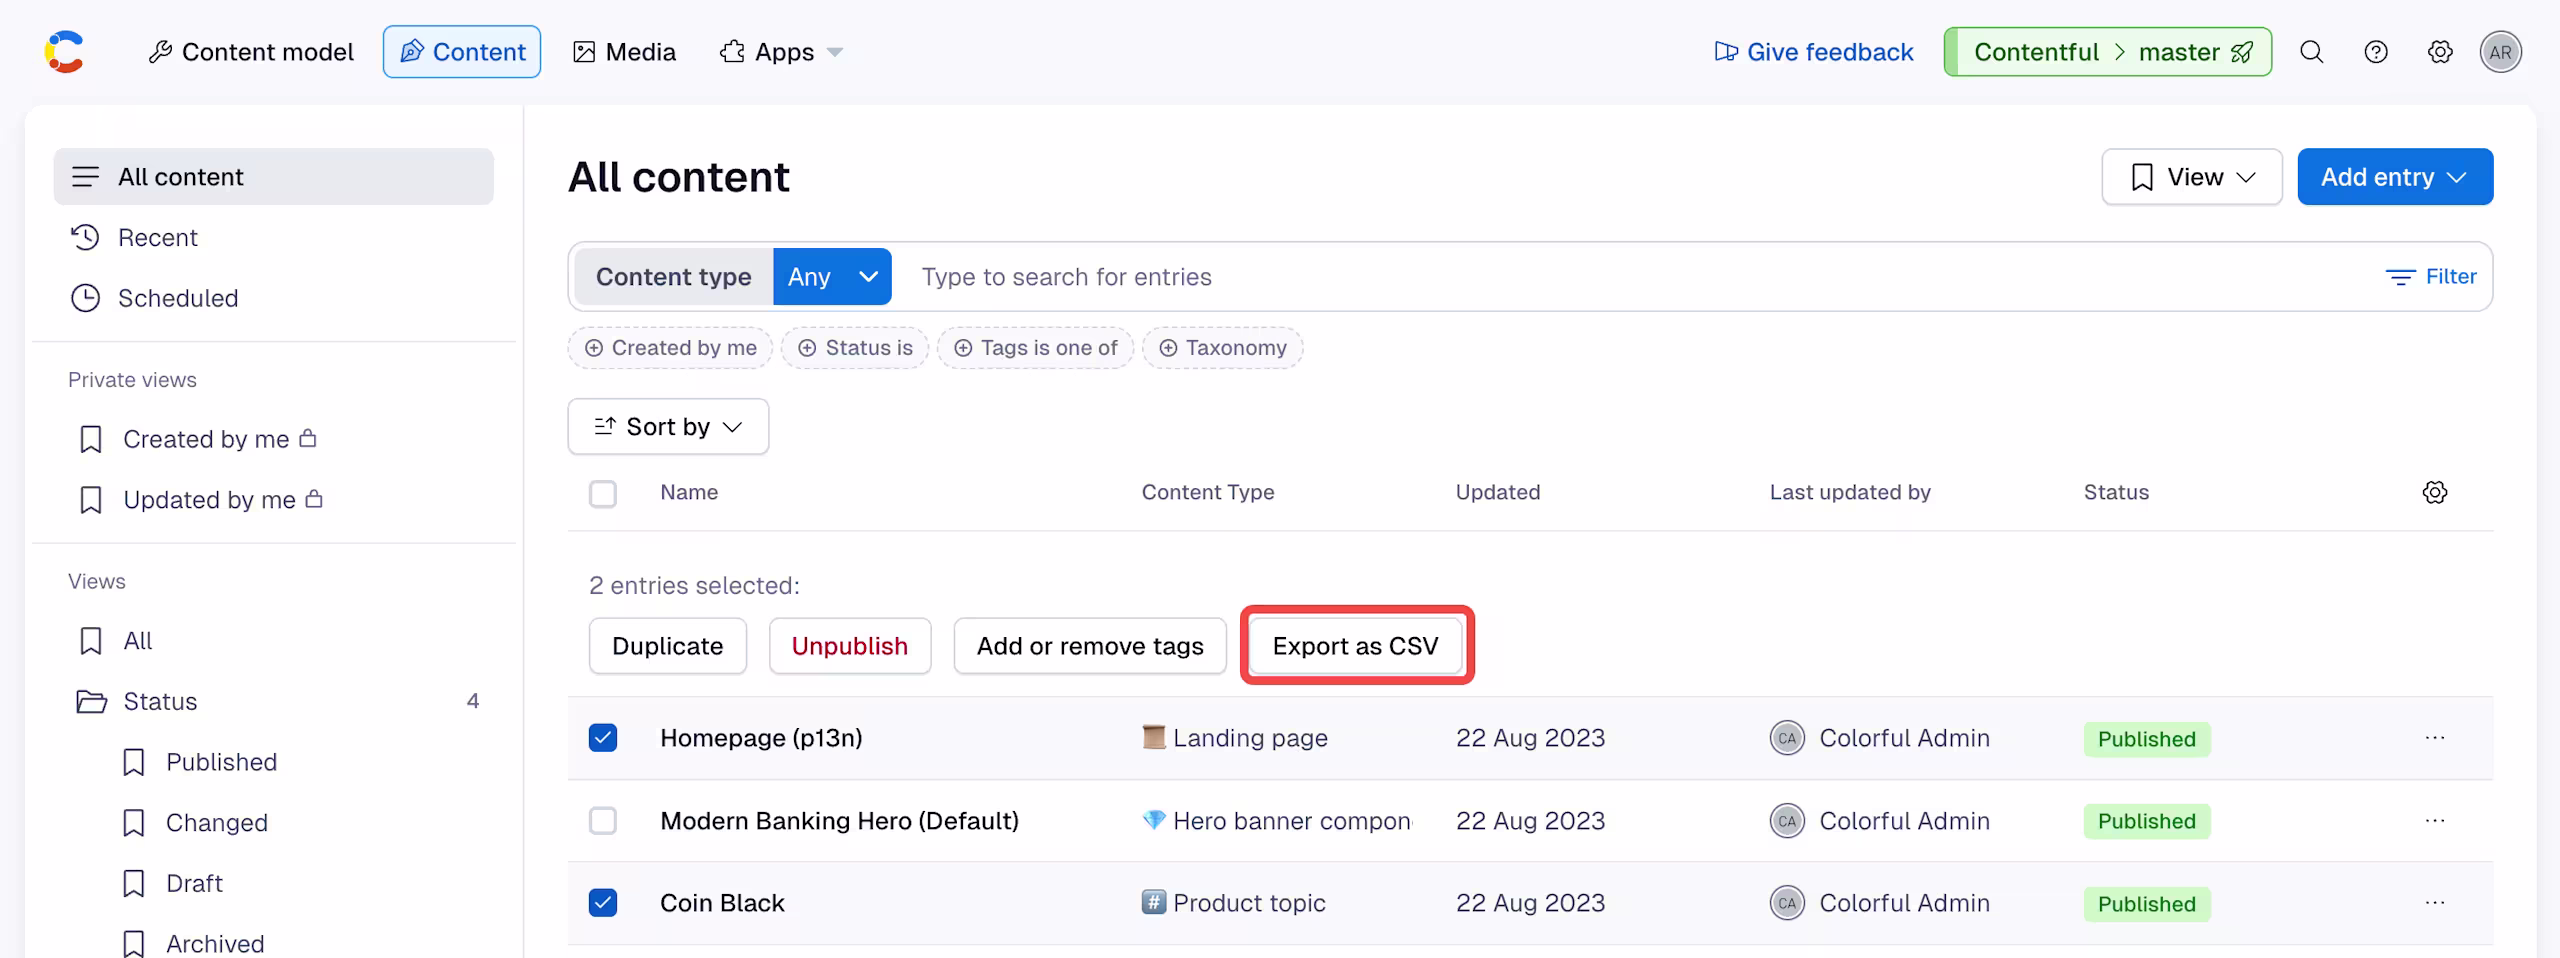
Task: Click CA avatar in Homepage row
Action: (x=1786, y=738)
